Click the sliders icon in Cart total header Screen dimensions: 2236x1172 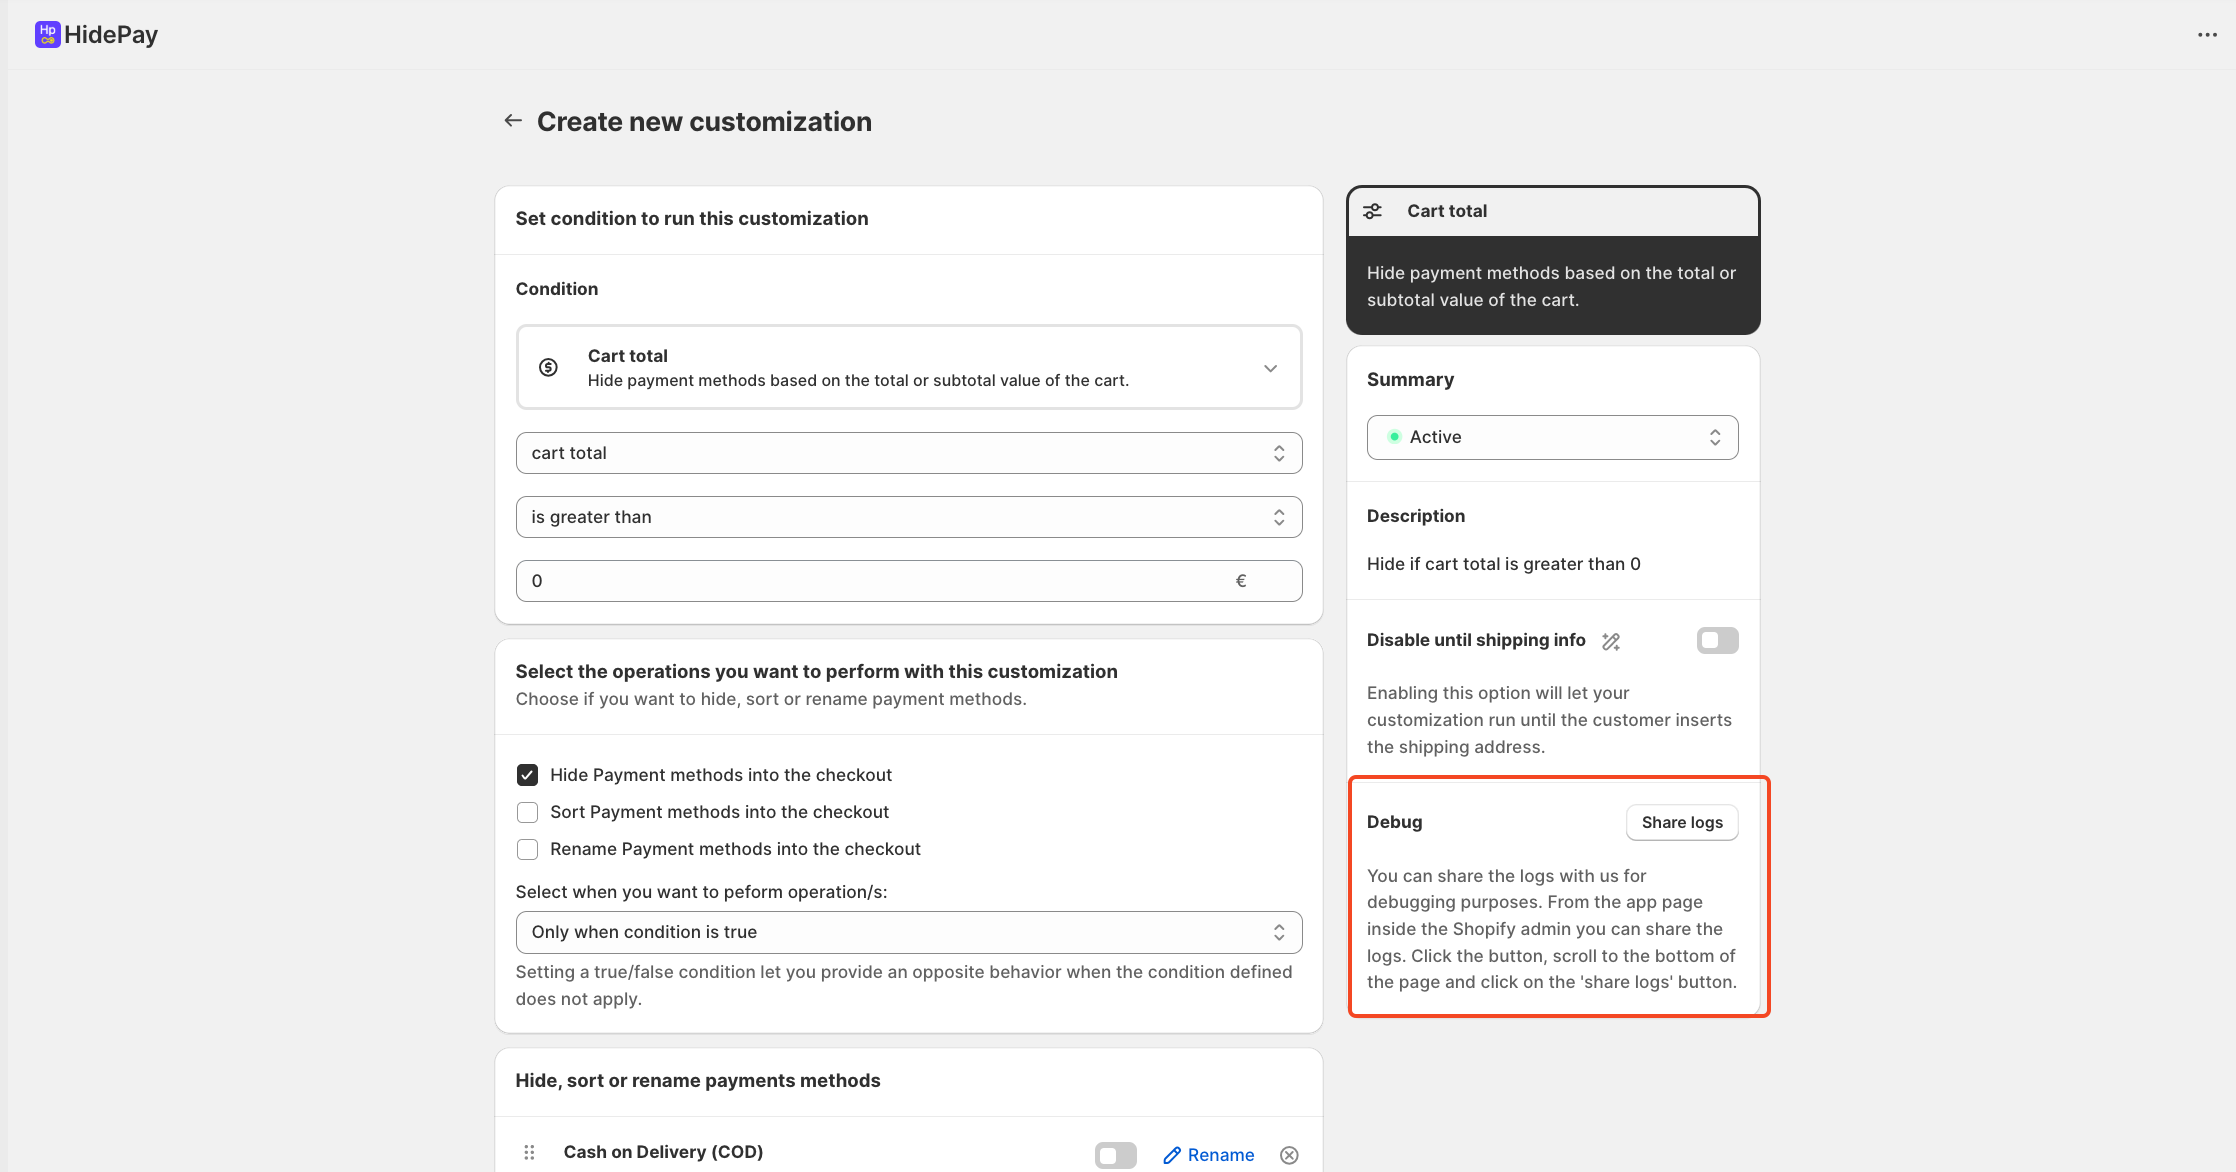1373,211
